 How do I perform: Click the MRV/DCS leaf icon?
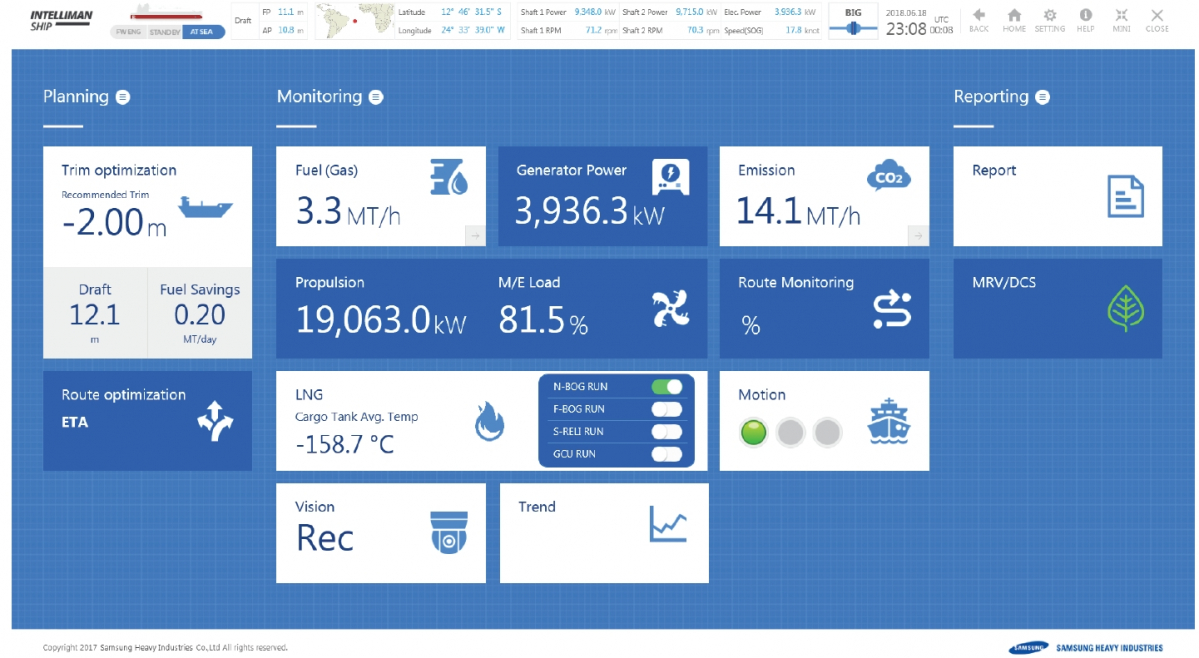click(x=1125, y=309)
